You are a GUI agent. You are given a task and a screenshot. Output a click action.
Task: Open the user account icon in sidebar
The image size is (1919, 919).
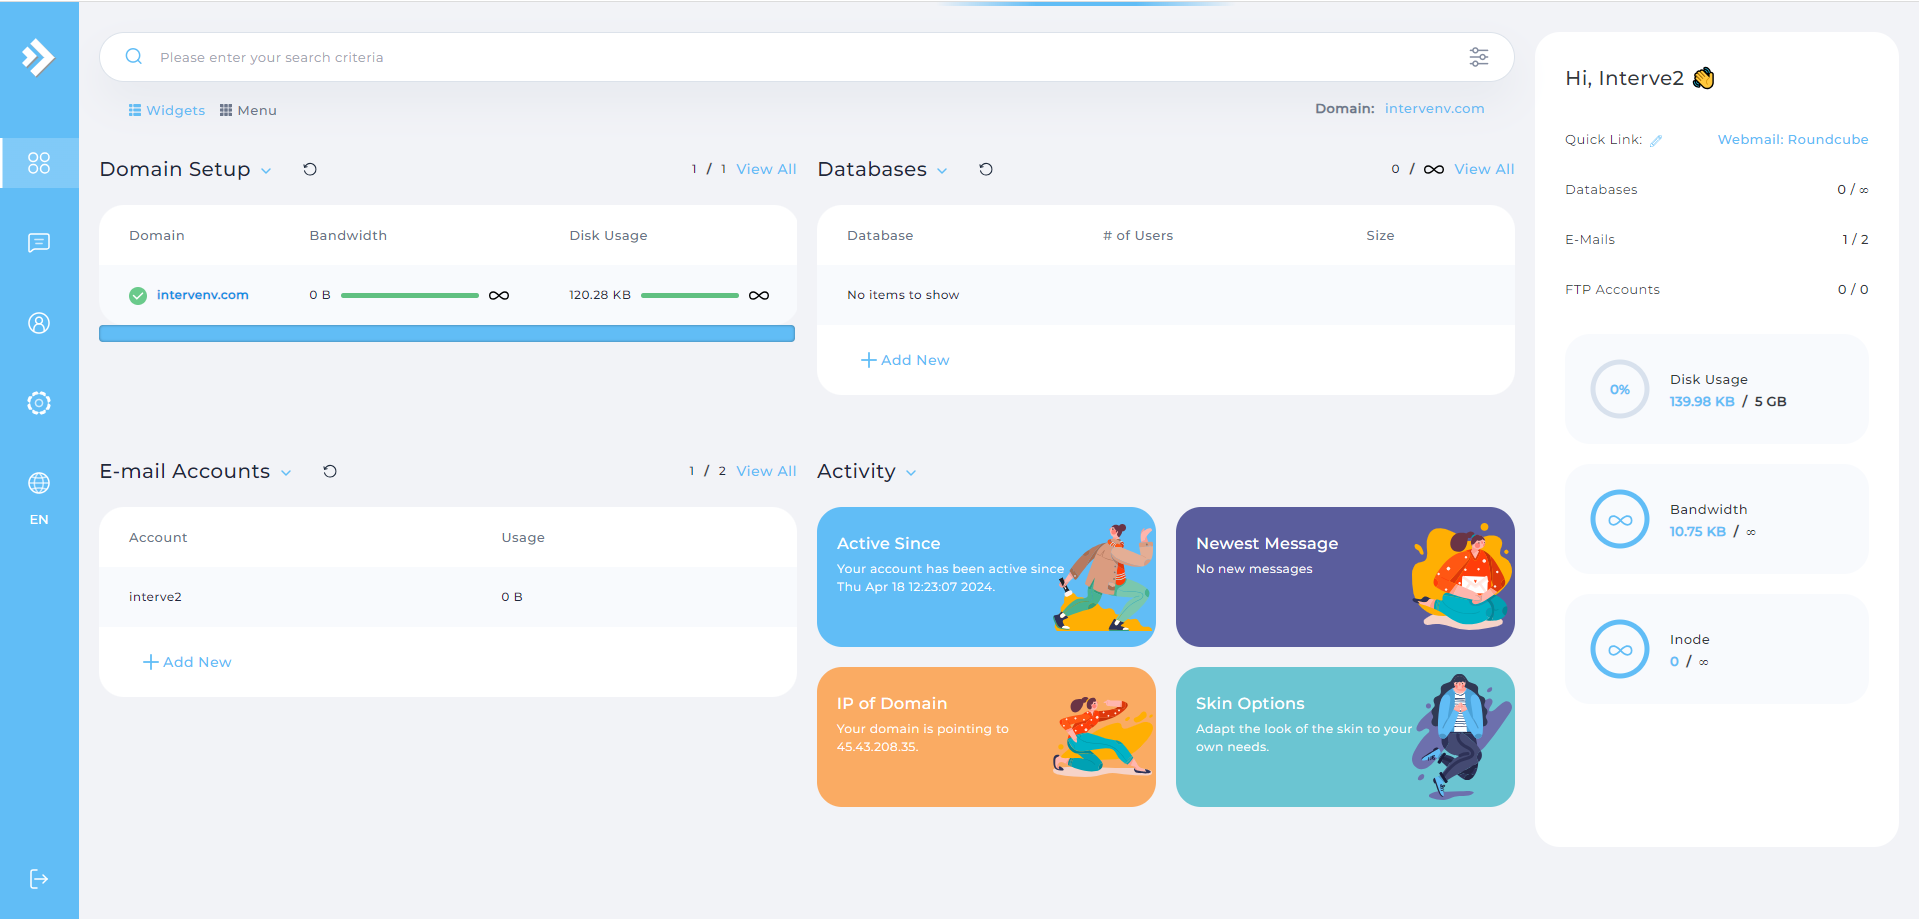pyautogui.click(x=39, y=323)
